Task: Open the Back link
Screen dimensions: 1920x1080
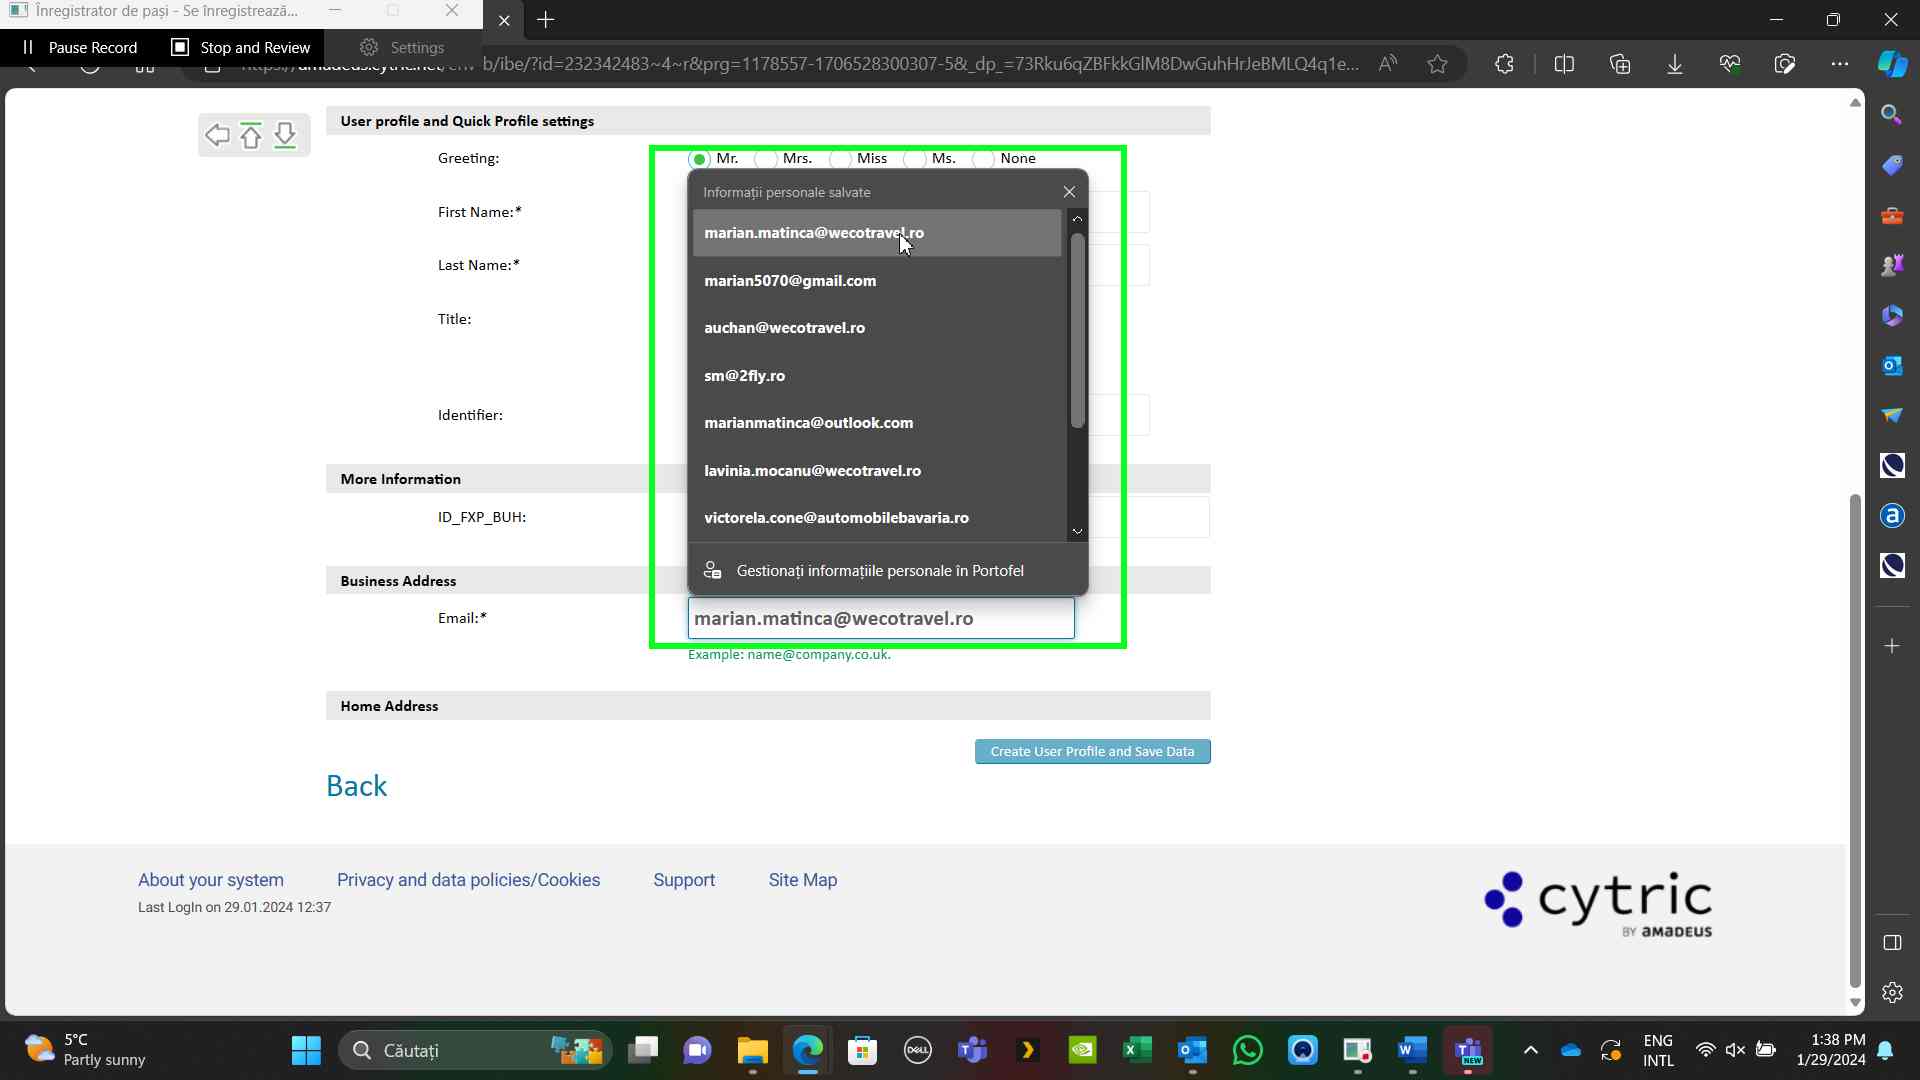Action: 356,786
